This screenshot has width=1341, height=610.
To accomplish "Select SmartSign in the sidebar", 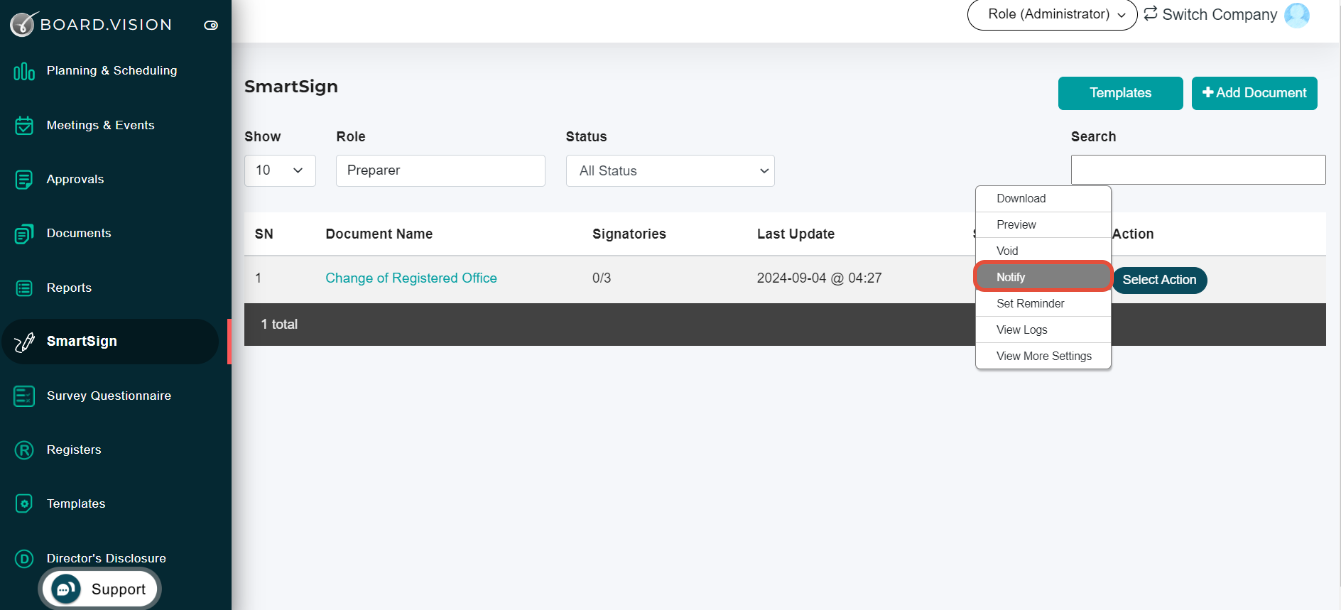I will pos(110,342).
